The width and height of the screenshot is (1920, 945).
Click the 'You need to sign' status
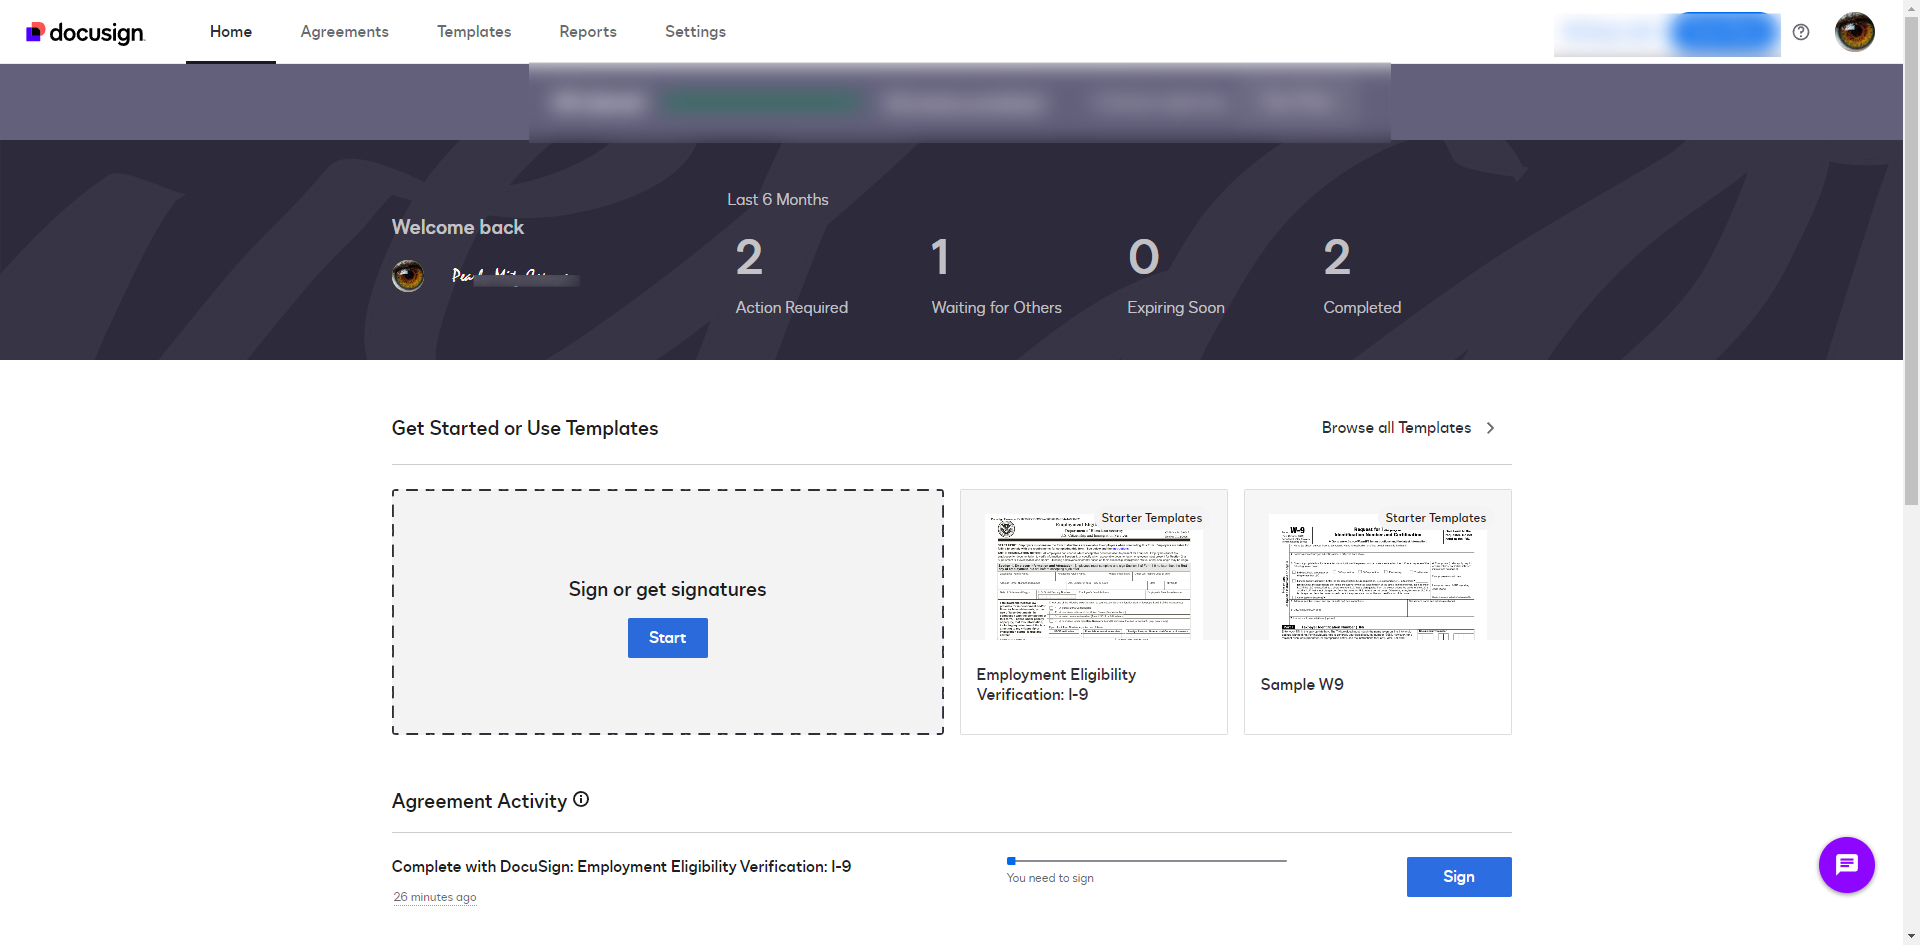point(1050,878)
